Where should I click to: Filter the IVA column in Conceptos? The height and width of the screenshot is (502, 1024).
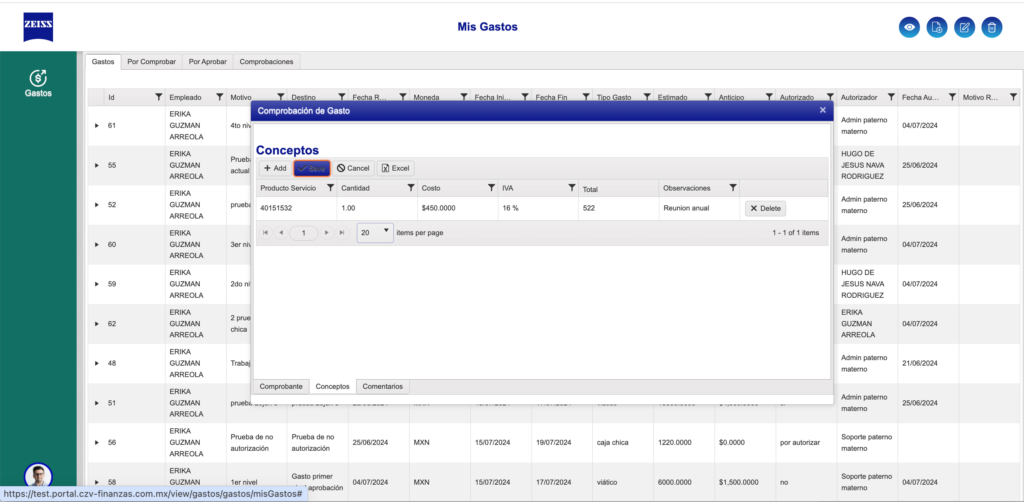click(571, 188)
